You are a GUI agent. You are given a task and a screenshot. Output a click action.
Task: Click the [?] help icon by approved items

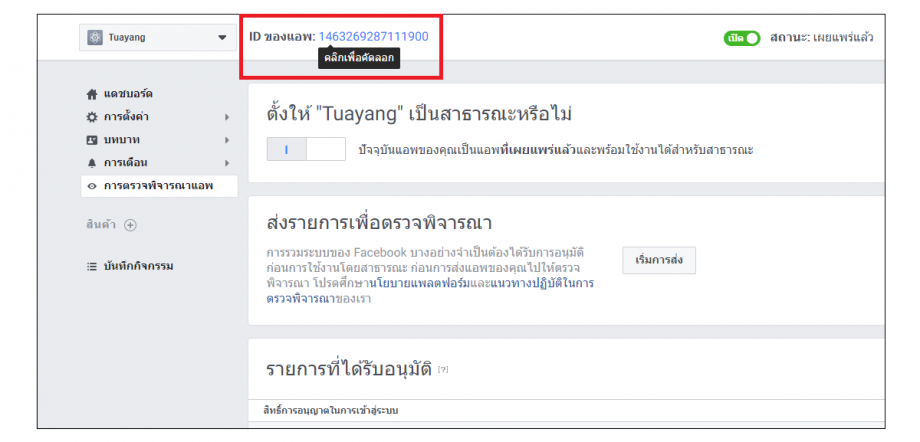tap(443, 370)
